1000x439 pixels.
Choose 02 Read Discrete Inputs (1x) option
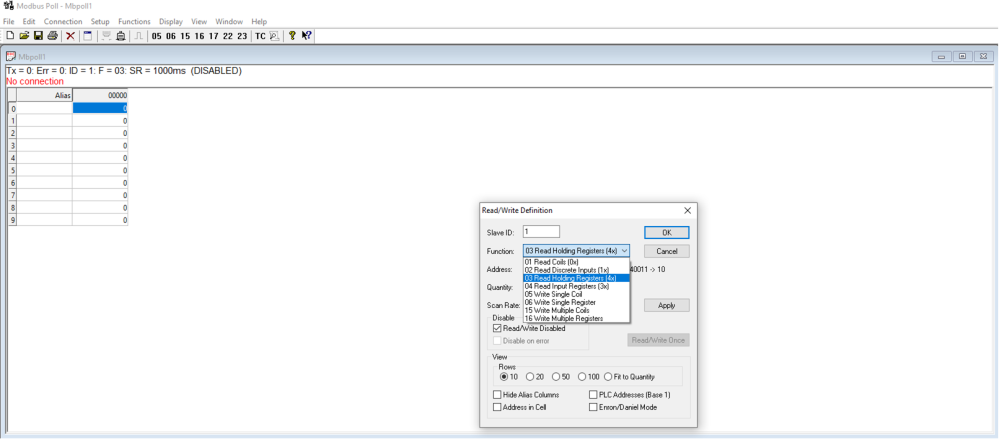tap(577, 270)
